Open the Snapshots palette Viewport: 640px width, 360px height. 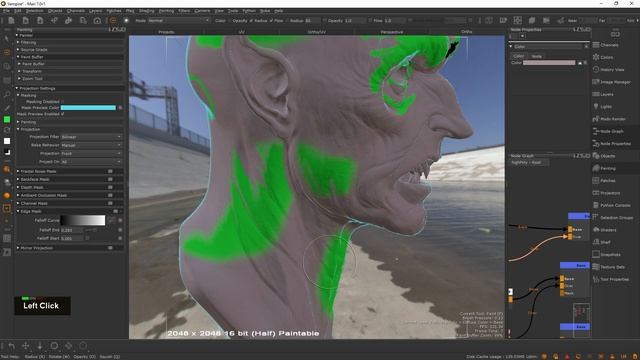point(607,254)
